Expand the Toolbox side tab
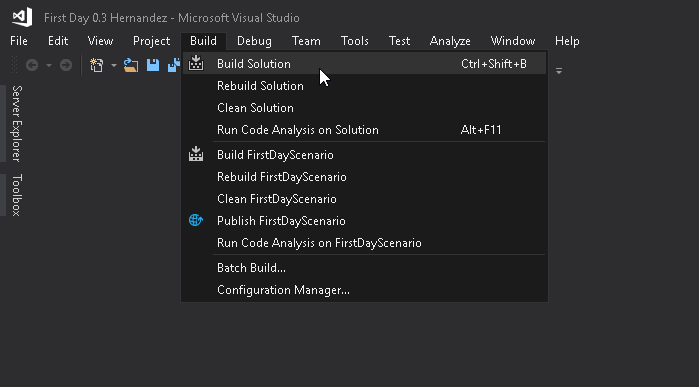The width and height of the screenshot is (699, 387). click(x=16, y=195)
